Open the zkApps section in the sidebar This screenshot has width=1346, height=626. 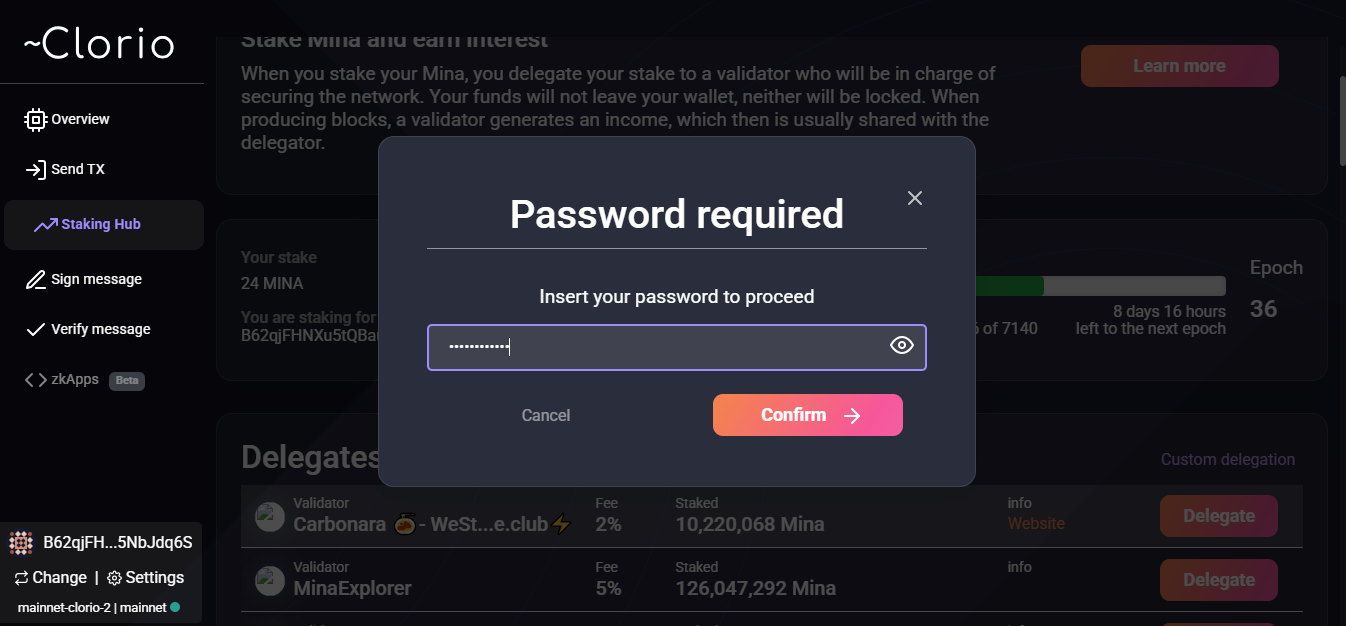74,379
